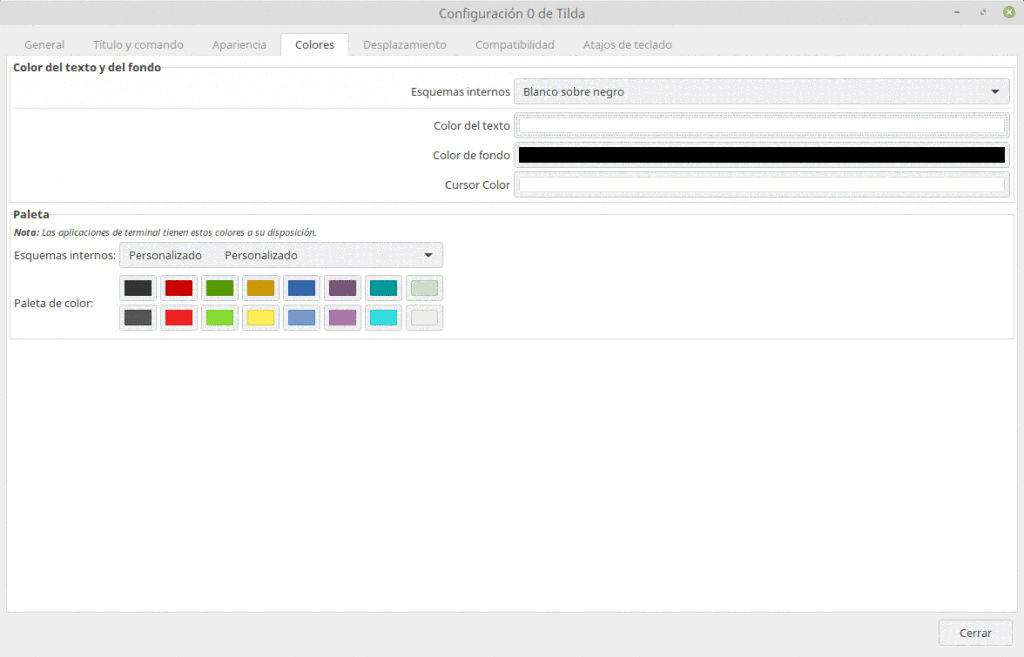Open the Esquemas internos dropdown showing Blanco sobre negro
The image size is (1024, 657).
(x=762, y=91)
